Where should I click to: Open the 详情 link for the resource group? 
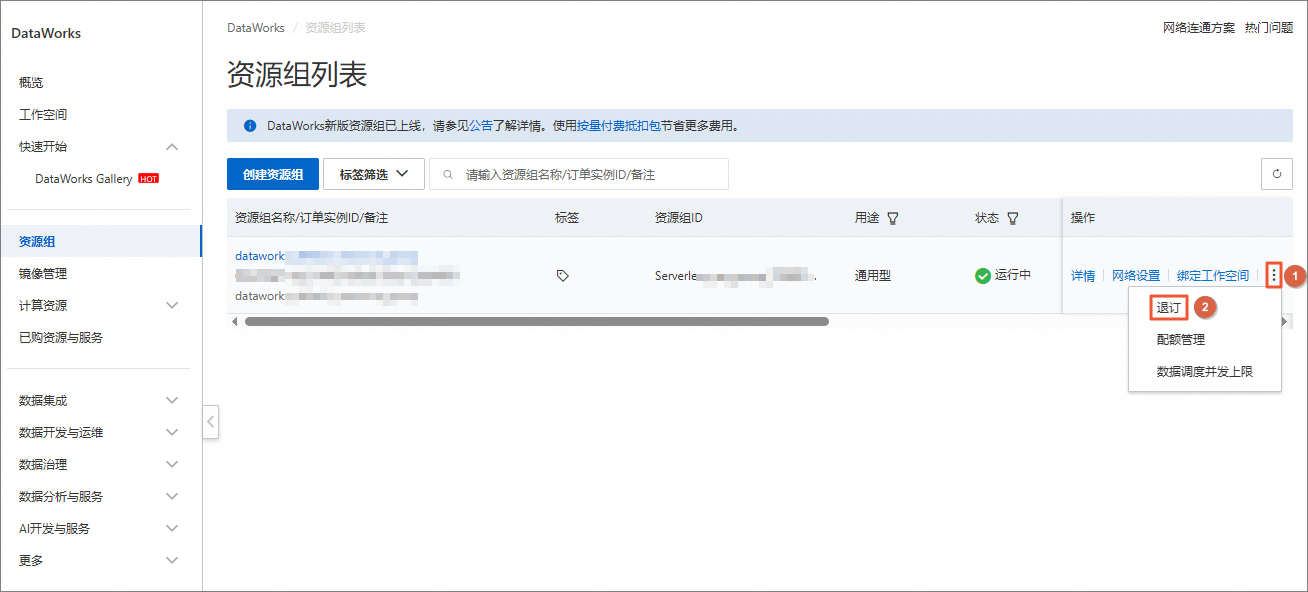click(1083, 276)
